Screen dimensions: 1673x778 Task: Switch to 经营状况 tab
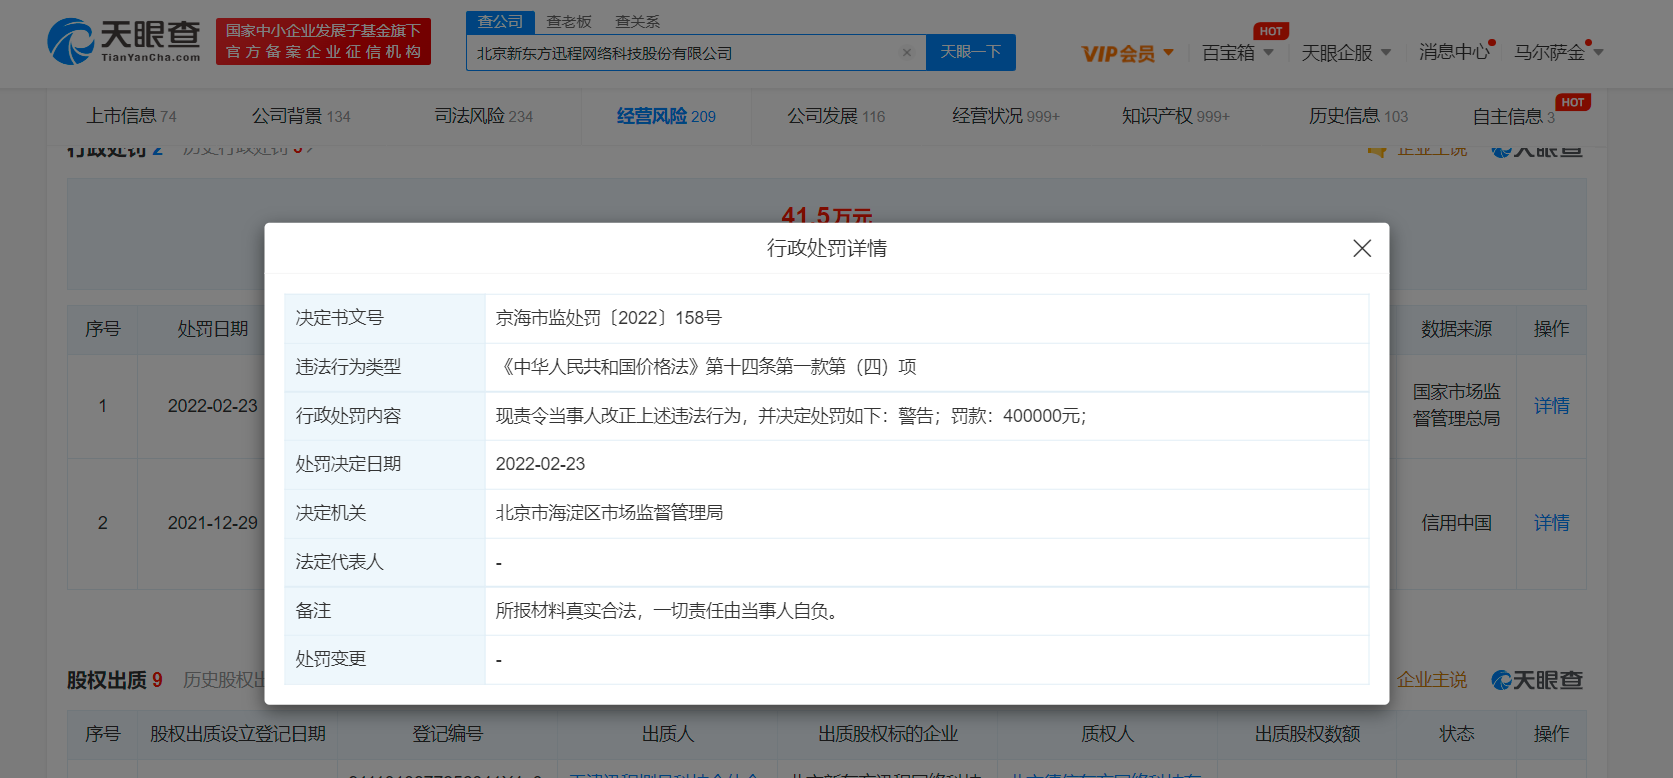pyautogui.click(x=1005, y=116)
